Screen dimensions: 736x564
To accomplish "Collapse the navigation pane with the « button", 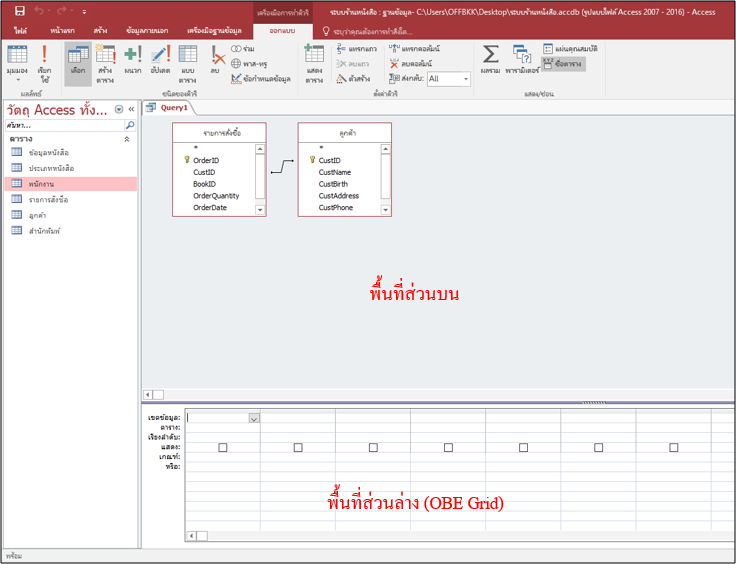I will pos(131,109).
